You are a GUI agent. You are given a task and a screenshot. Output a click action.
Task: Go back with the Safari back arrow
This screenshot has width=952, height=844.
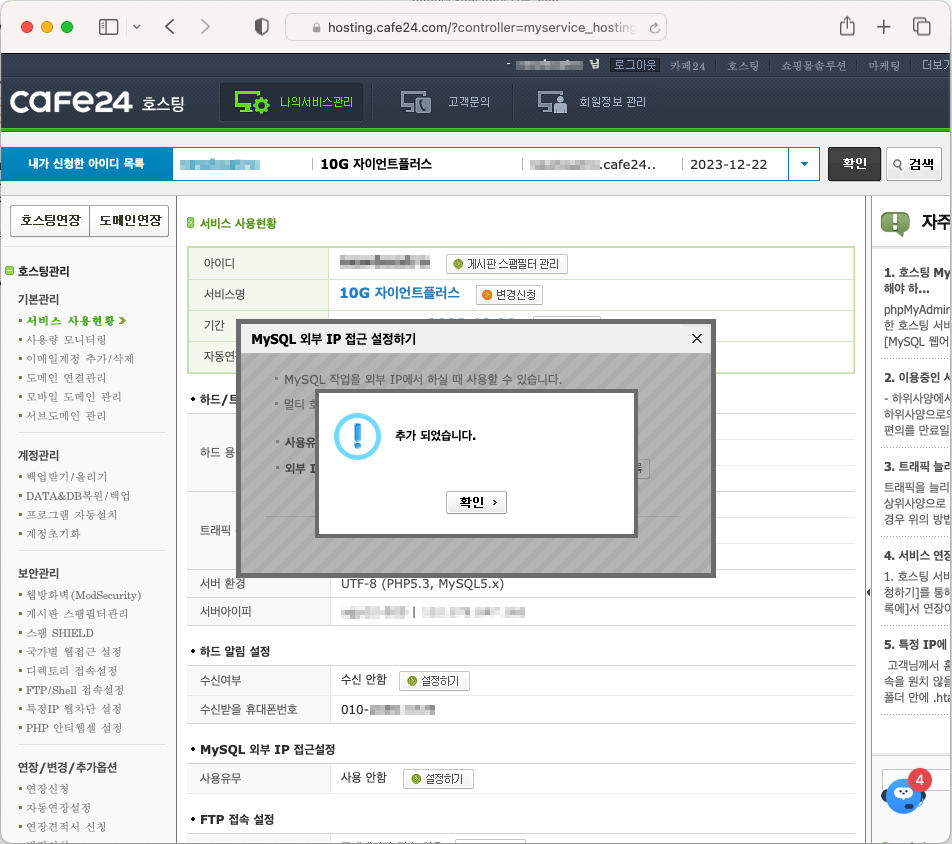[x=170, y=27]
